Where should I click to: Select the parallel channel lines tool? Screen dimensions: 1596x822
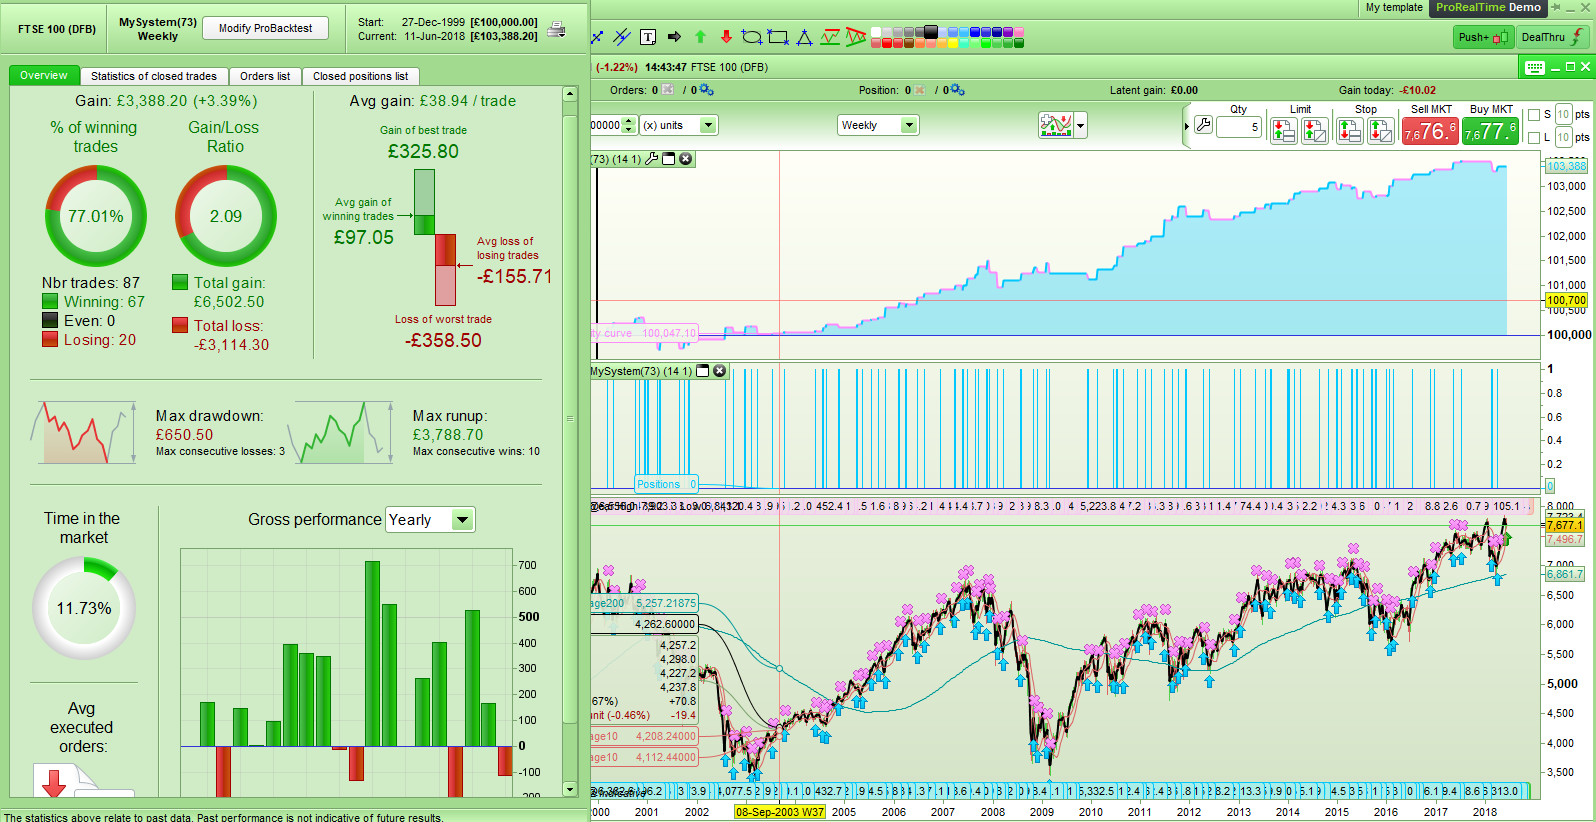pos(622,37)
